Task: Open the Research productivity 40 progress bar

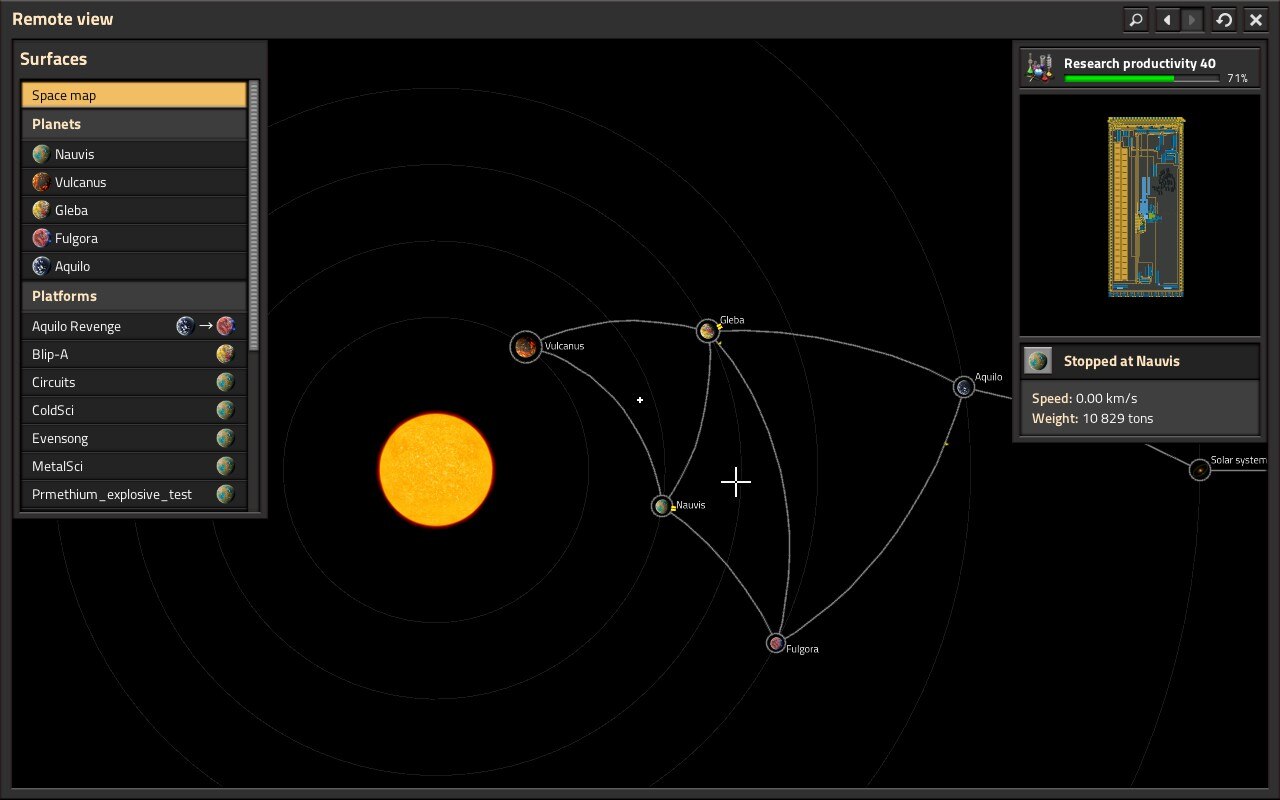Action: [1142, 78]
